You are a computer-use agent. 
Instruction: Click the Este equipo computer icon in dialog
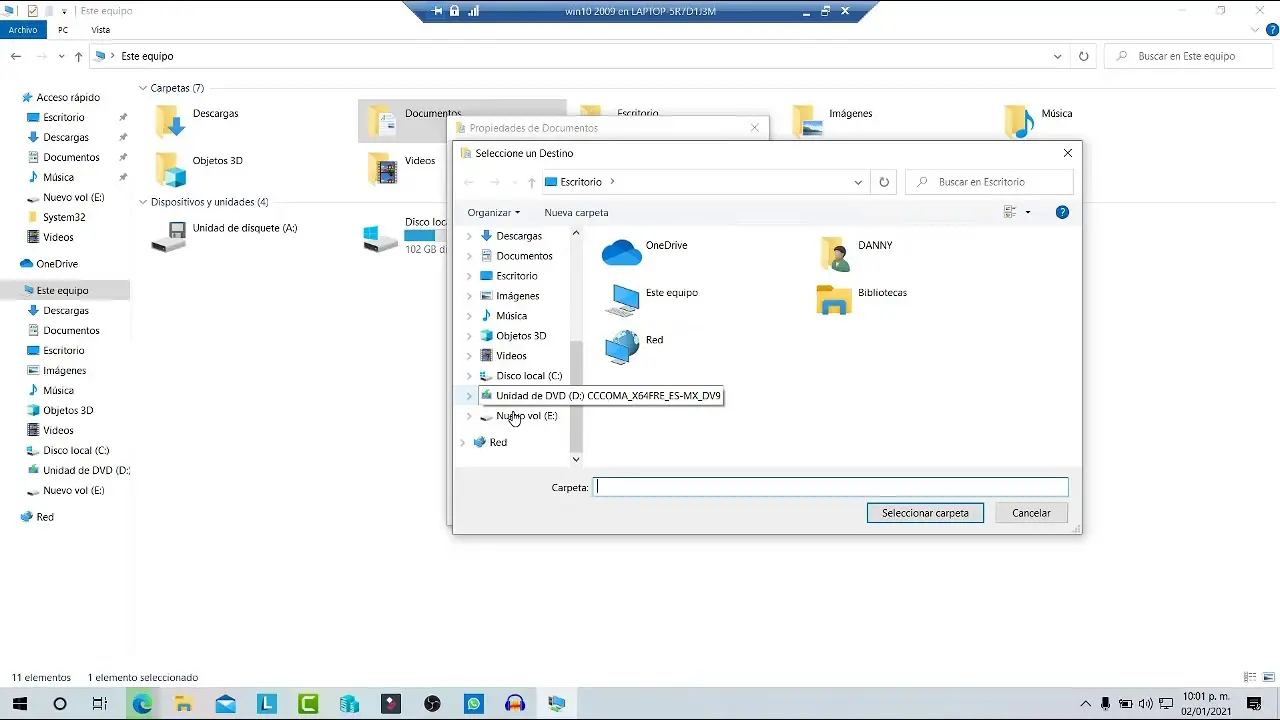click(624, 299)
